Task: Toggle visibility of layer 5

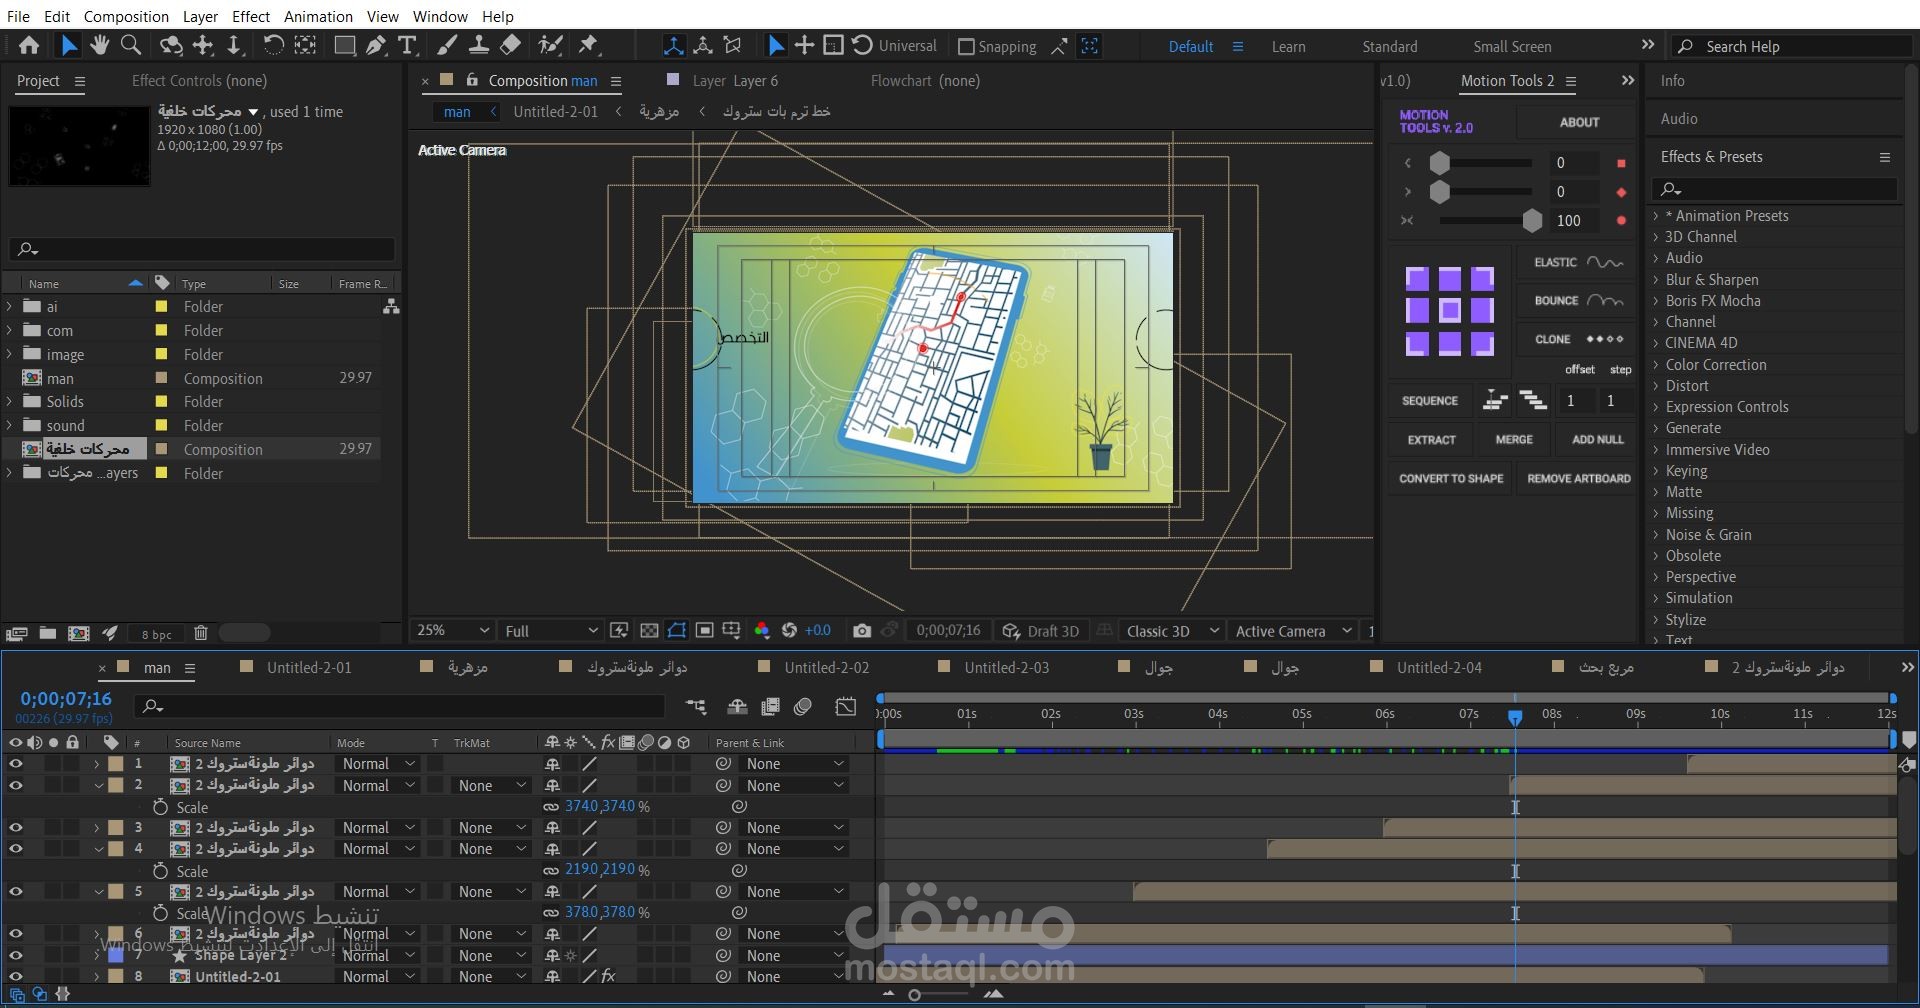Action: click(x=15, y=892)
